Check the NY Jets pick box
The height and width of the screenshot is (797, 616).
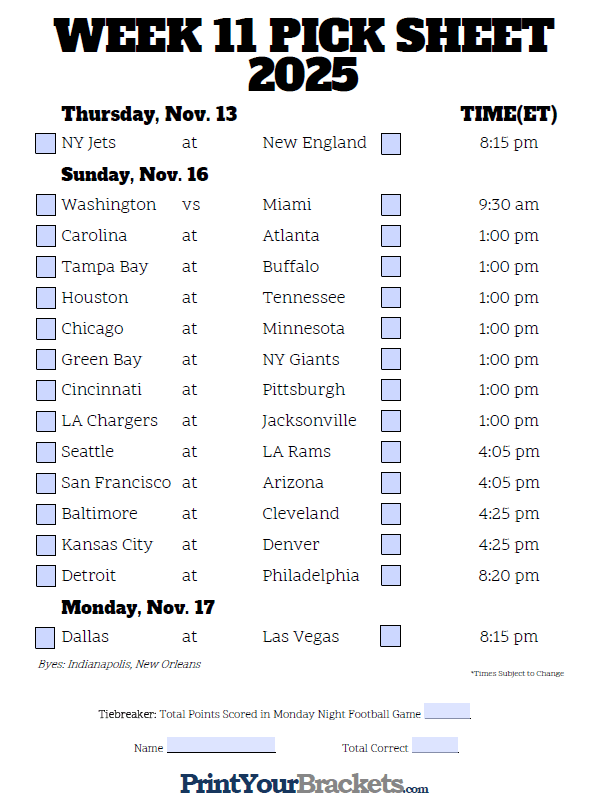[45, 143]
